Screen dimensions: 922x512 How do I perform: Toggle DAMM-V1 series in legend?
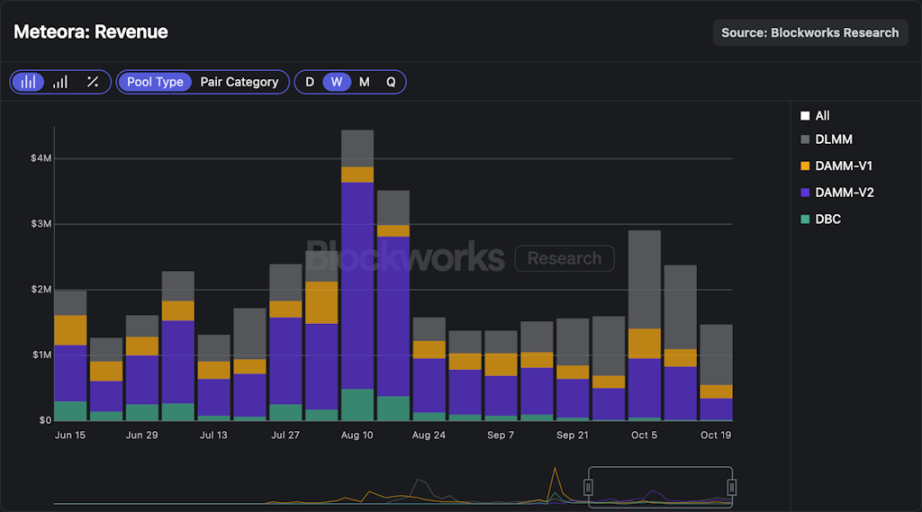click(805, 166)
